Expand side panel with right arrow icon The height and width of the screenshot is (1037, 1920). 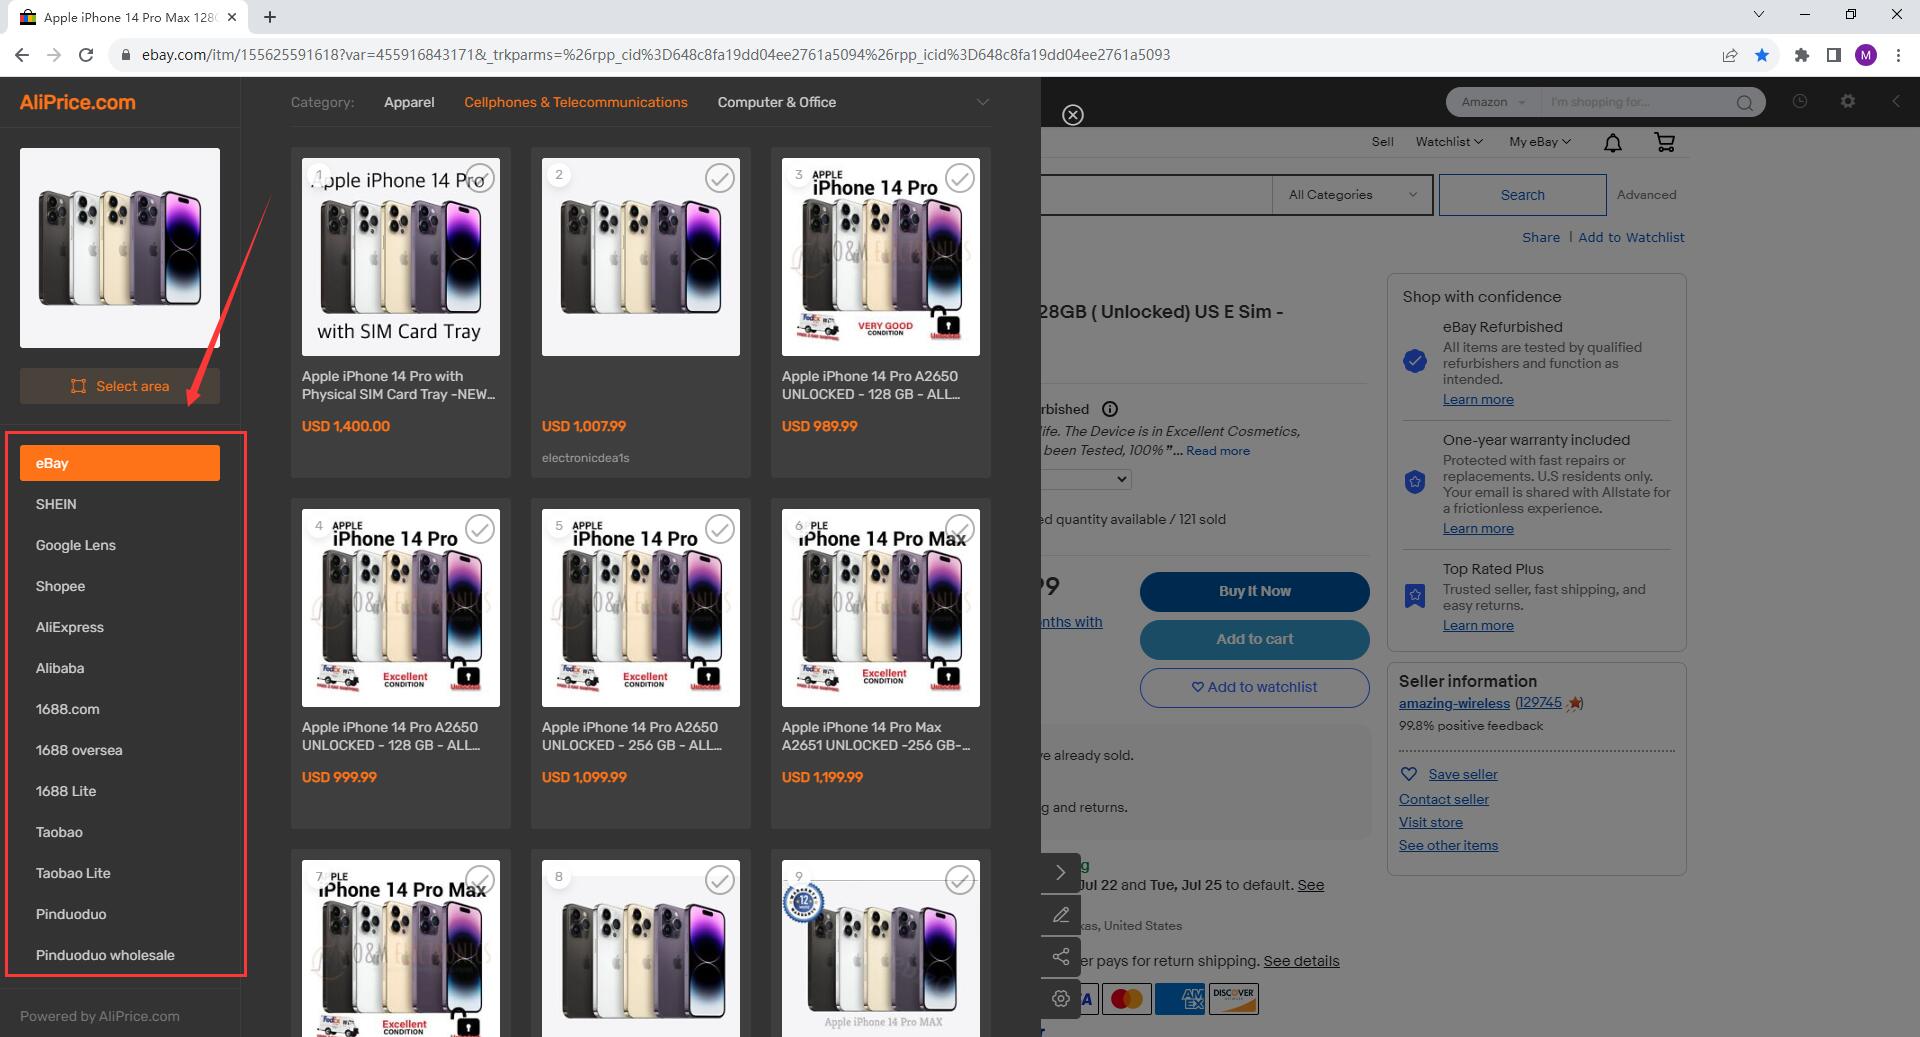pyautogui.click(x=1061, y=873)
